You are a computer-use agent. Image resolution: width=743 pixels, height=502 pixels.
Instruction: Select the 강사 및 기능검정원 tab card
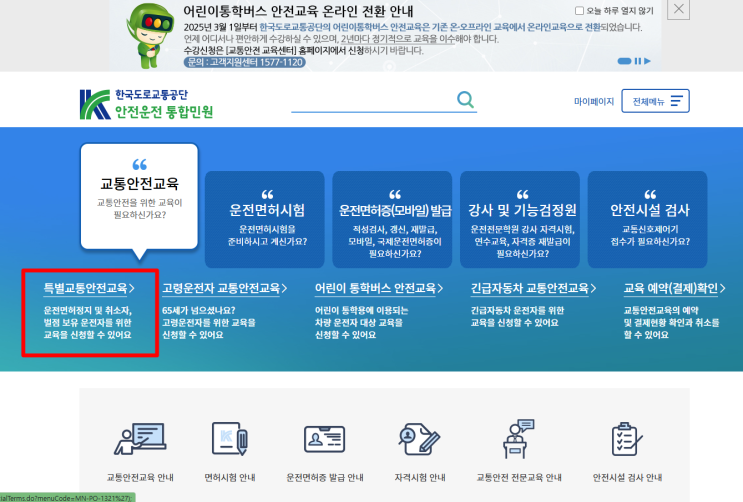(520, 219)
